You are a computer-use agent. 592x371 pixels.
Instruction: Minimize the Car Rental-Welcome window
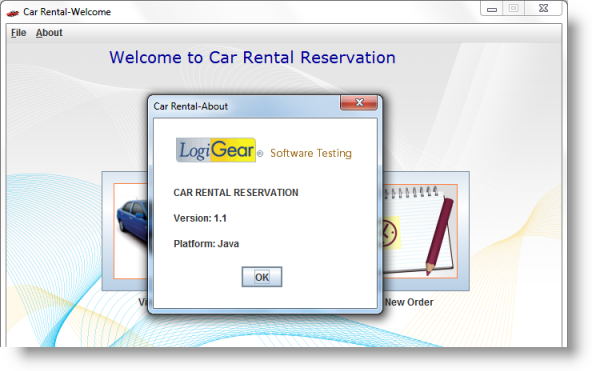click(492, 8)
